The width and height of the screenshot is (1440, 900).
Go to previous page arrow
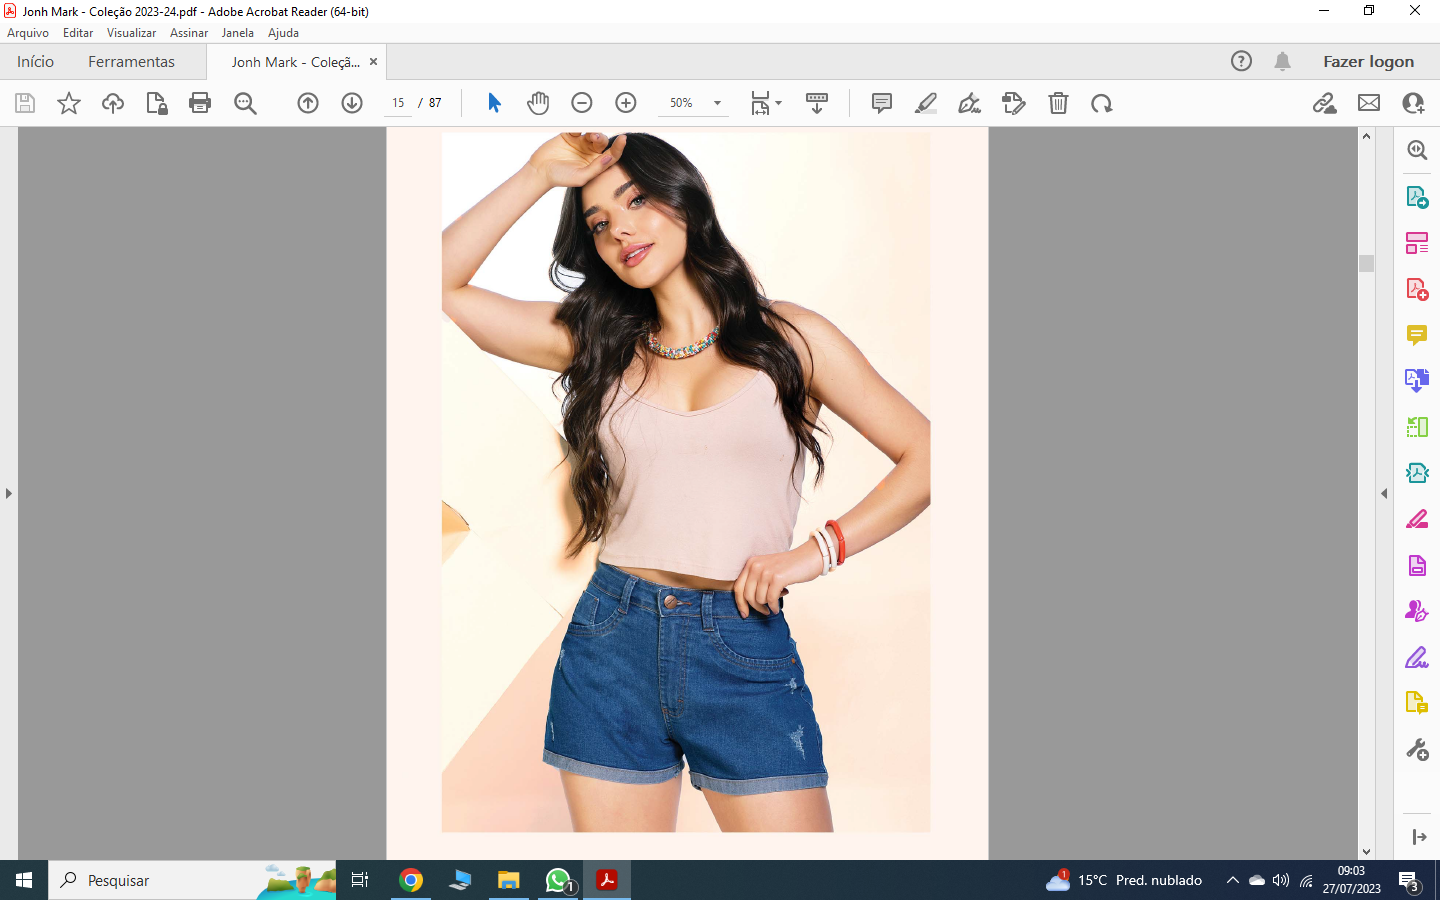[308, 103]
